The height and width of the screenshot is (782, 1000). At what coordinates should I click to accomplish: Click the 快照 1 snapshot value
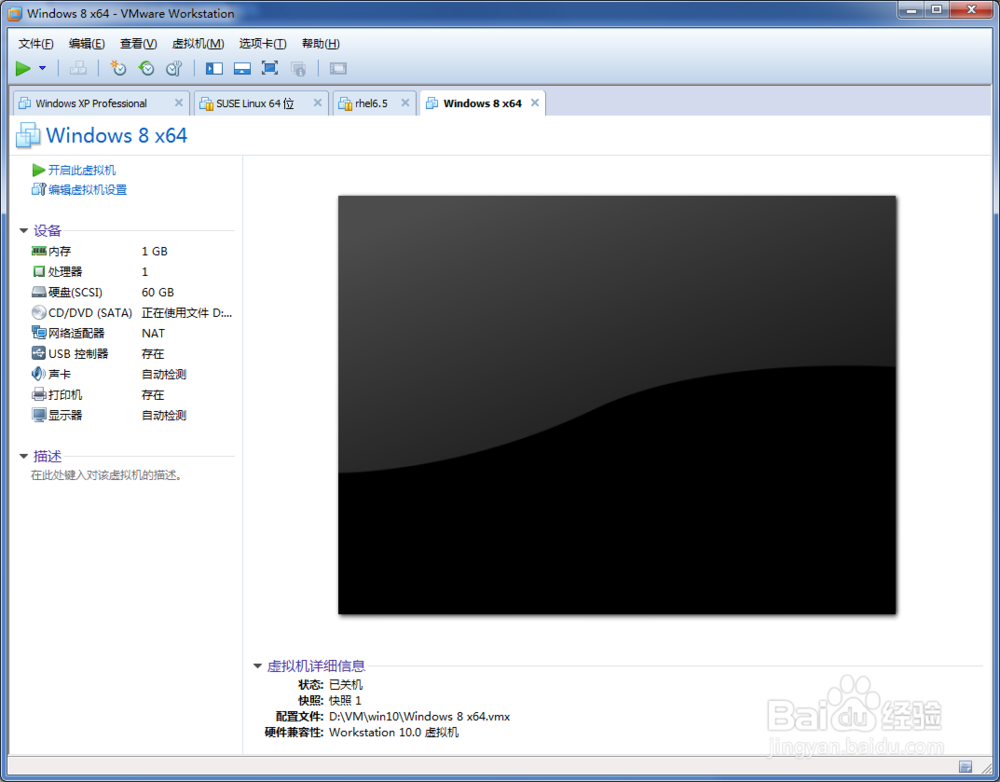click(345, 700)
